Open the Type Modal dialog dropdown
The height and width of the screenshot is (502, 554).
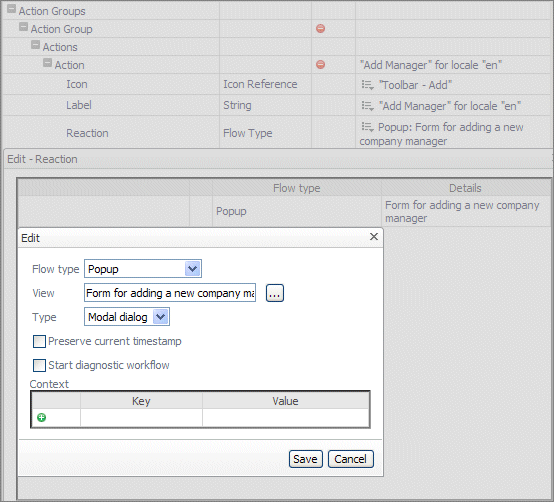(x=161, y=317)
